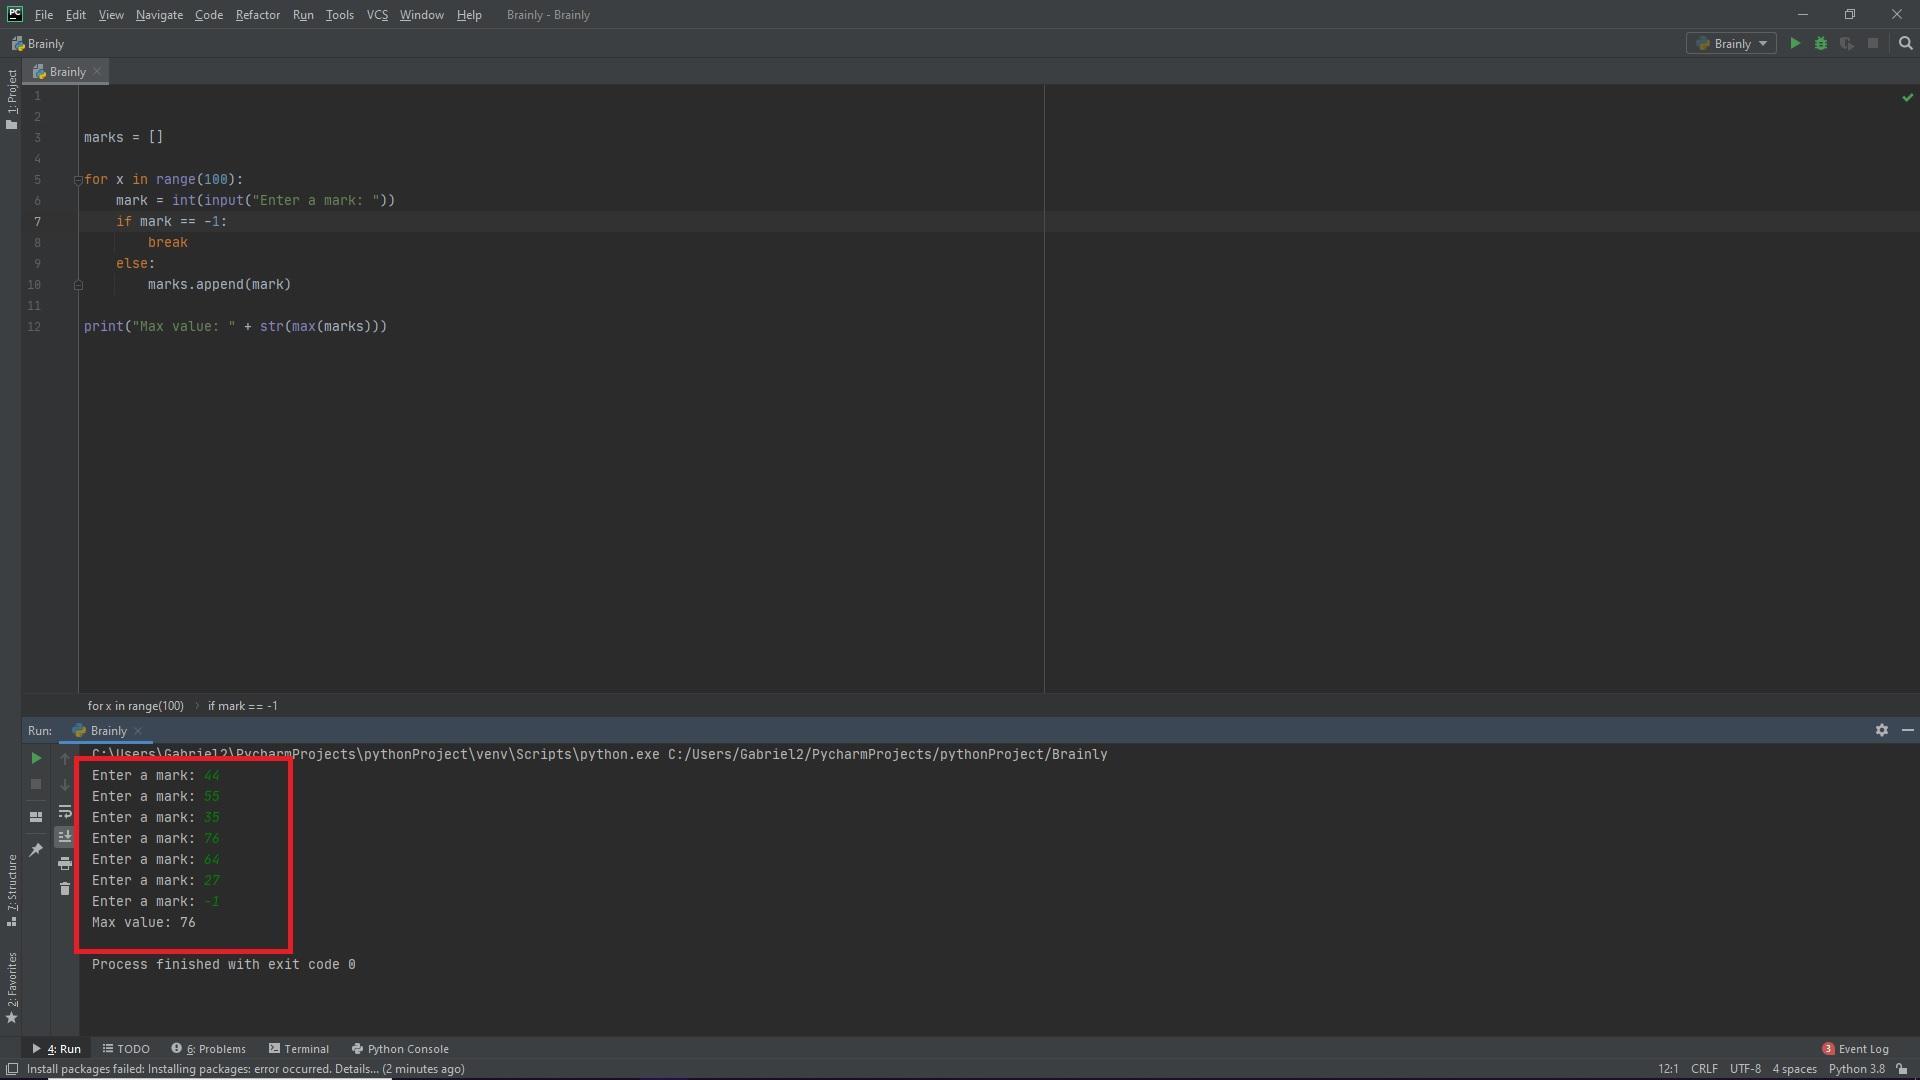Close the Brainly editor tab
Viewport: 1920px width, 1080px height.
(97, 72)
